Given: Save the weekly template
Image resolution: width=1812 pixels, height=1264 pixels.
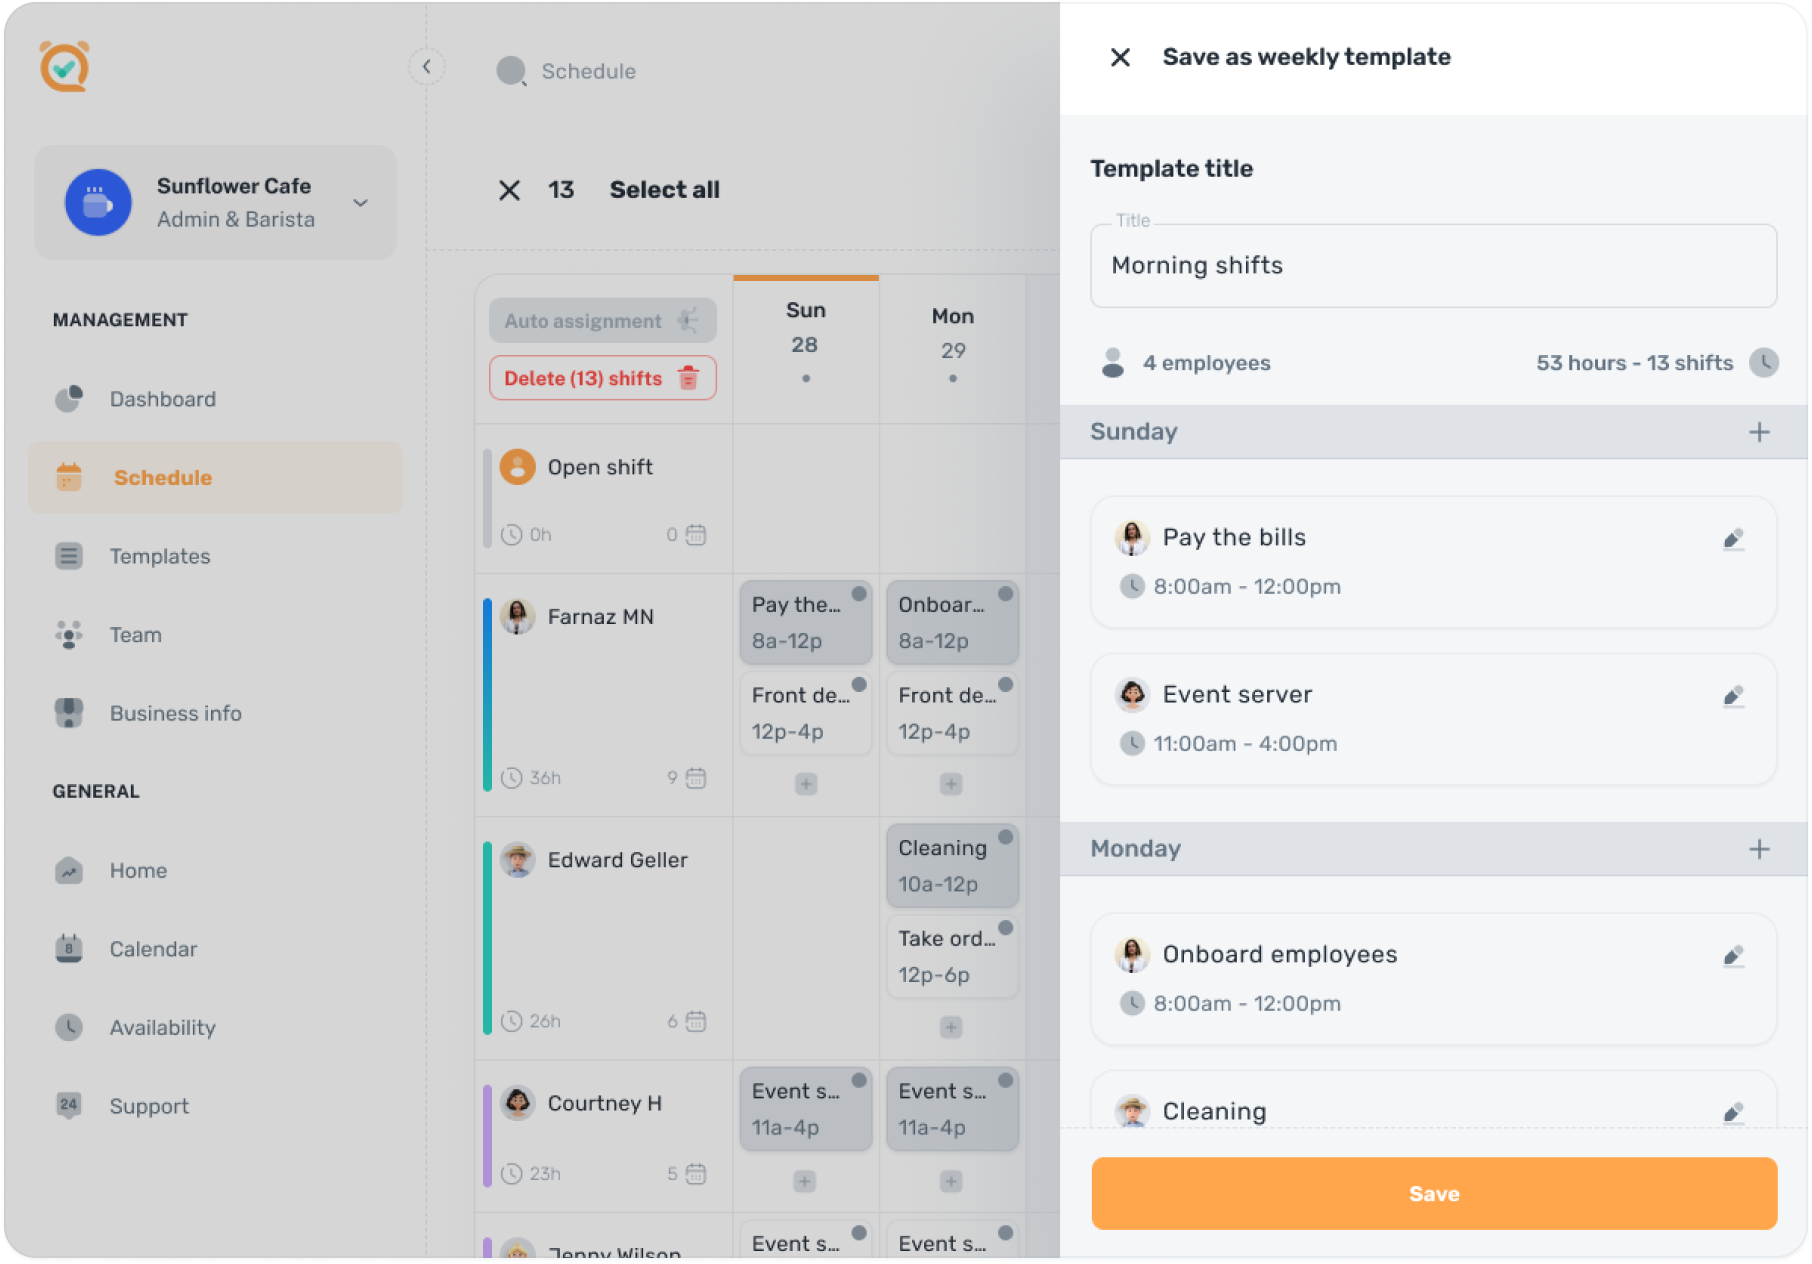Looking at the screenshot, I should [1433, 1193].
